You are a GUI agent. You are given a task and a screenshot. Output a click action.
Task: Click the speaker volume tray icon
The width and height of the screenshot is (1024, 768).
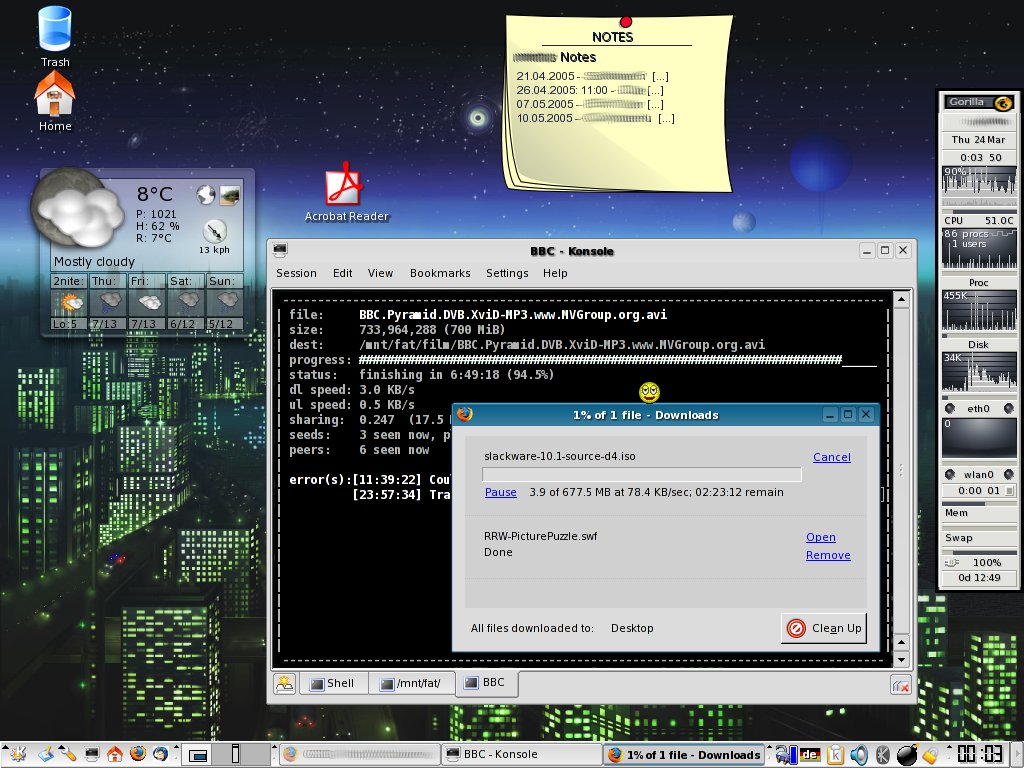859,755
